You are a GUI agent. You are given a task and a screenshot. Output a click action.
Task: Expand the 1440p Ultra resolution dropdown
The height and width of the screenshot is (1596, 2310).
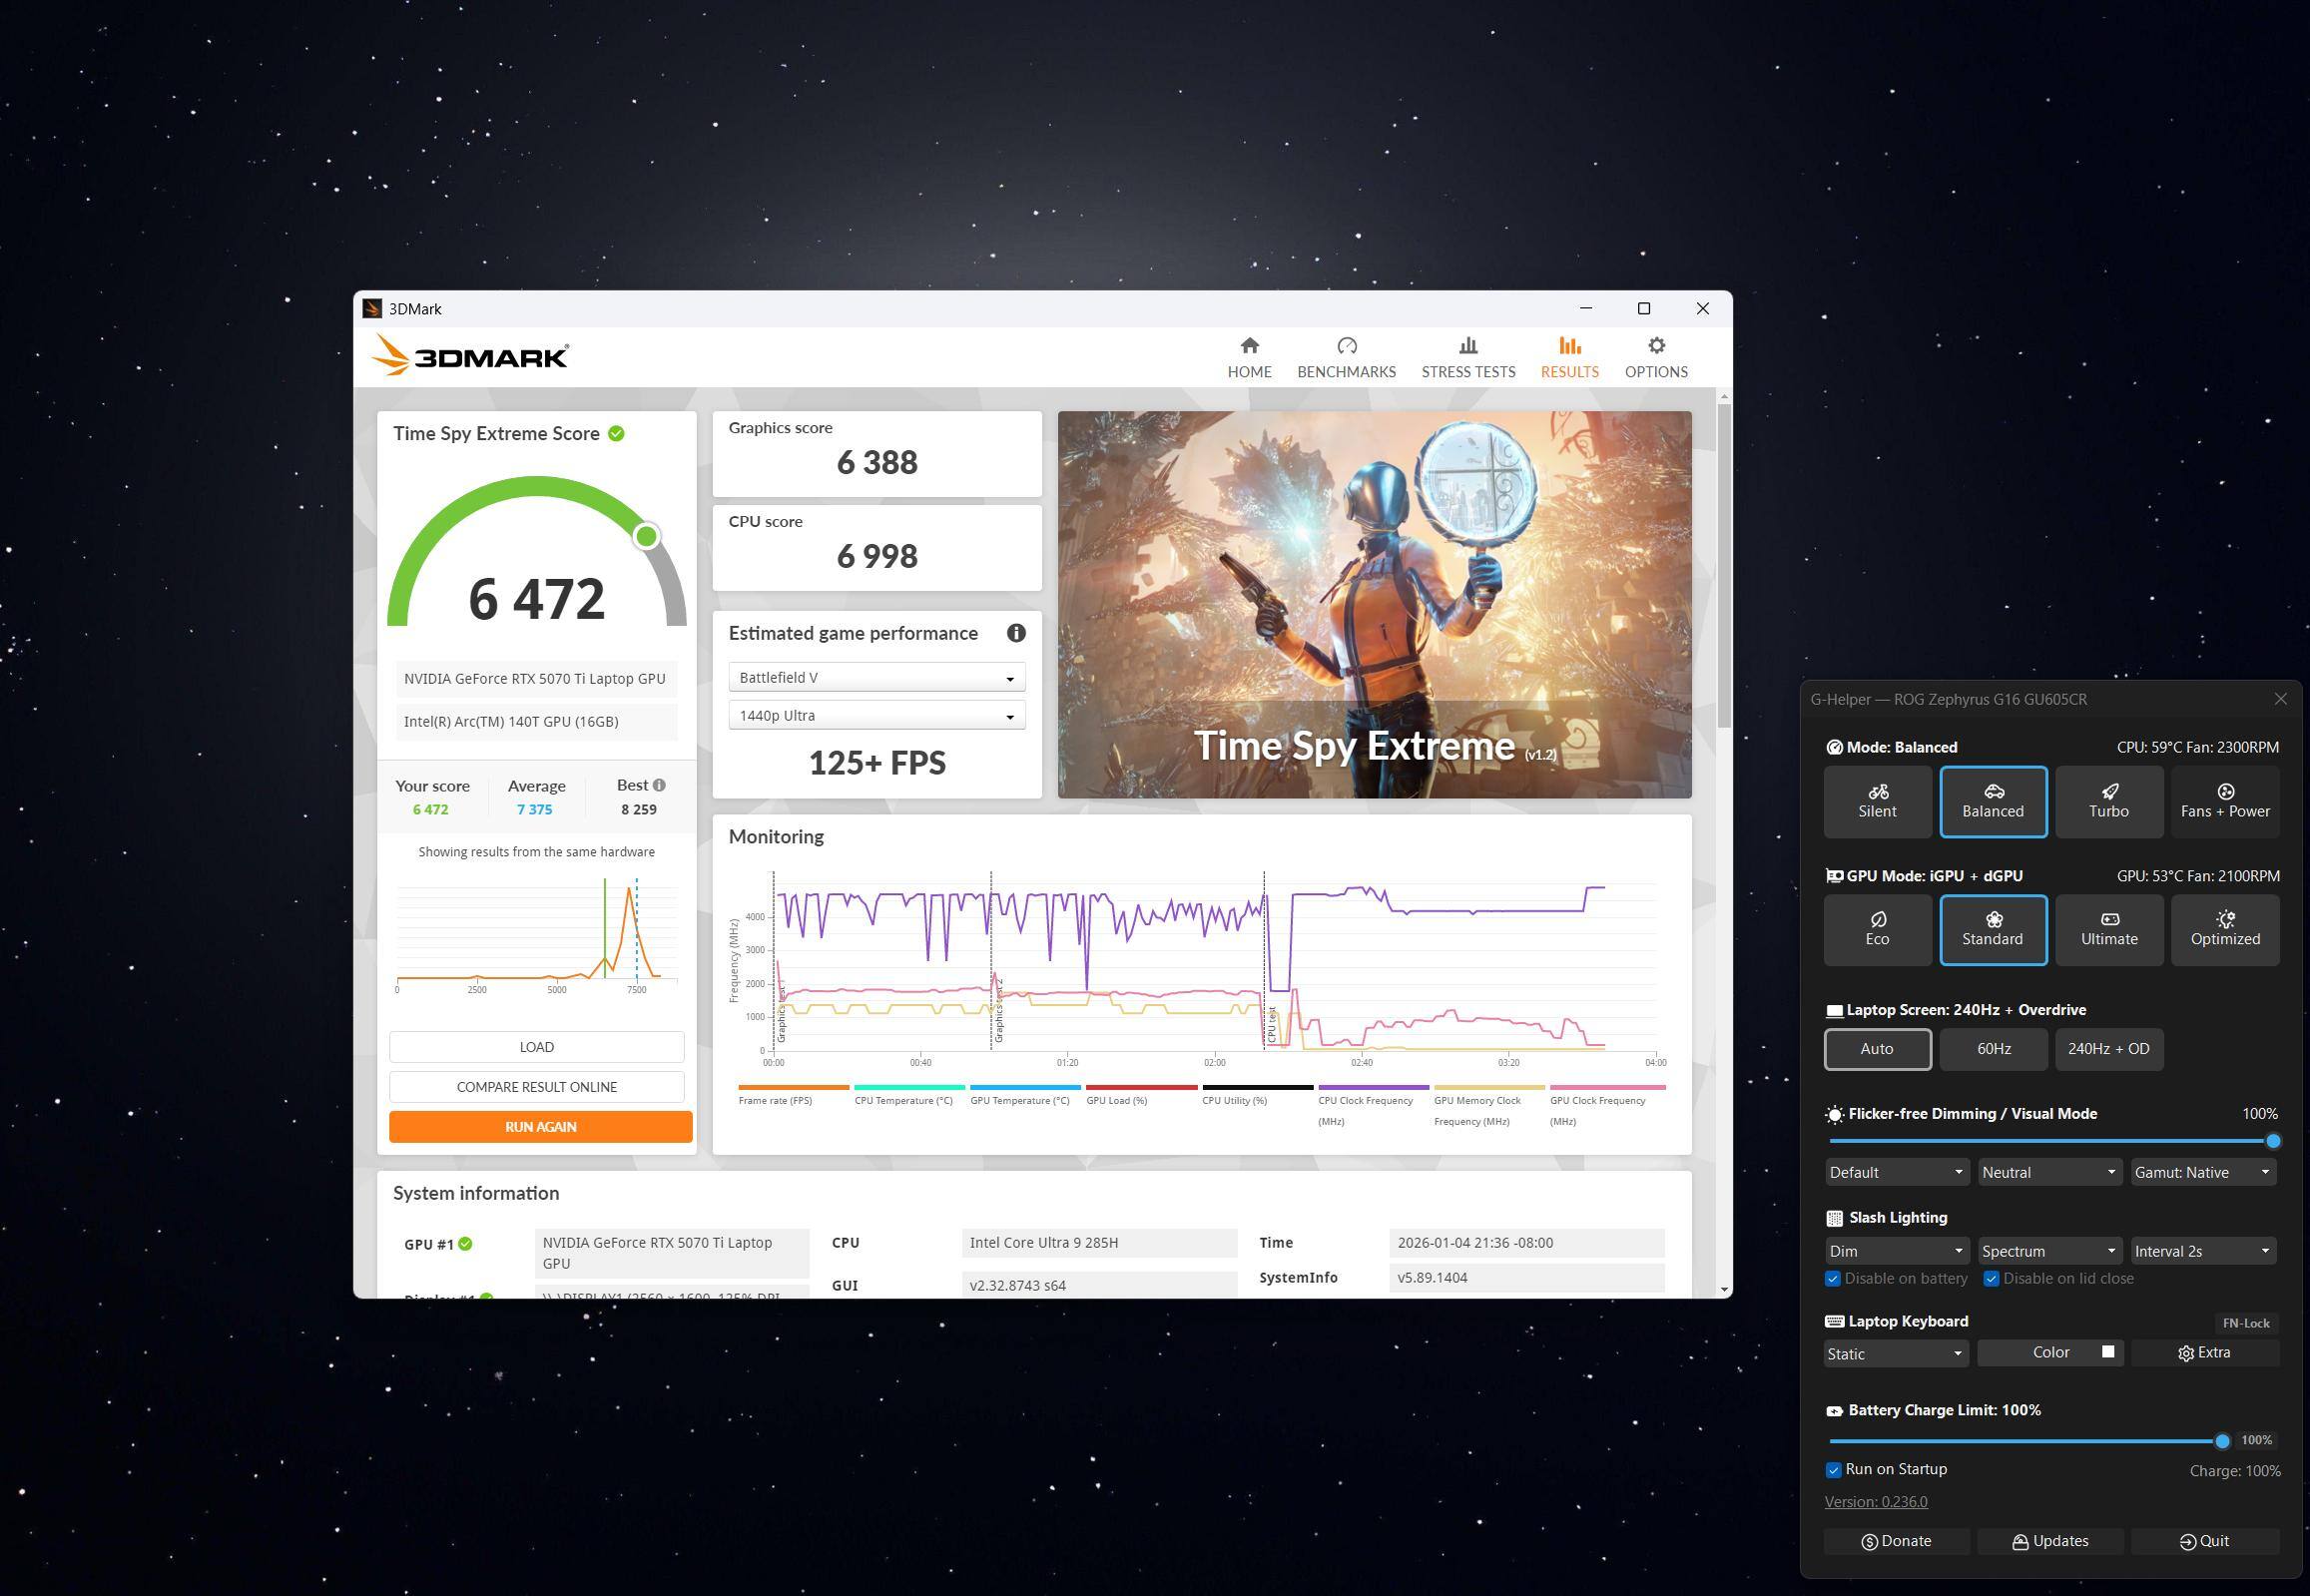coord(876,715)
